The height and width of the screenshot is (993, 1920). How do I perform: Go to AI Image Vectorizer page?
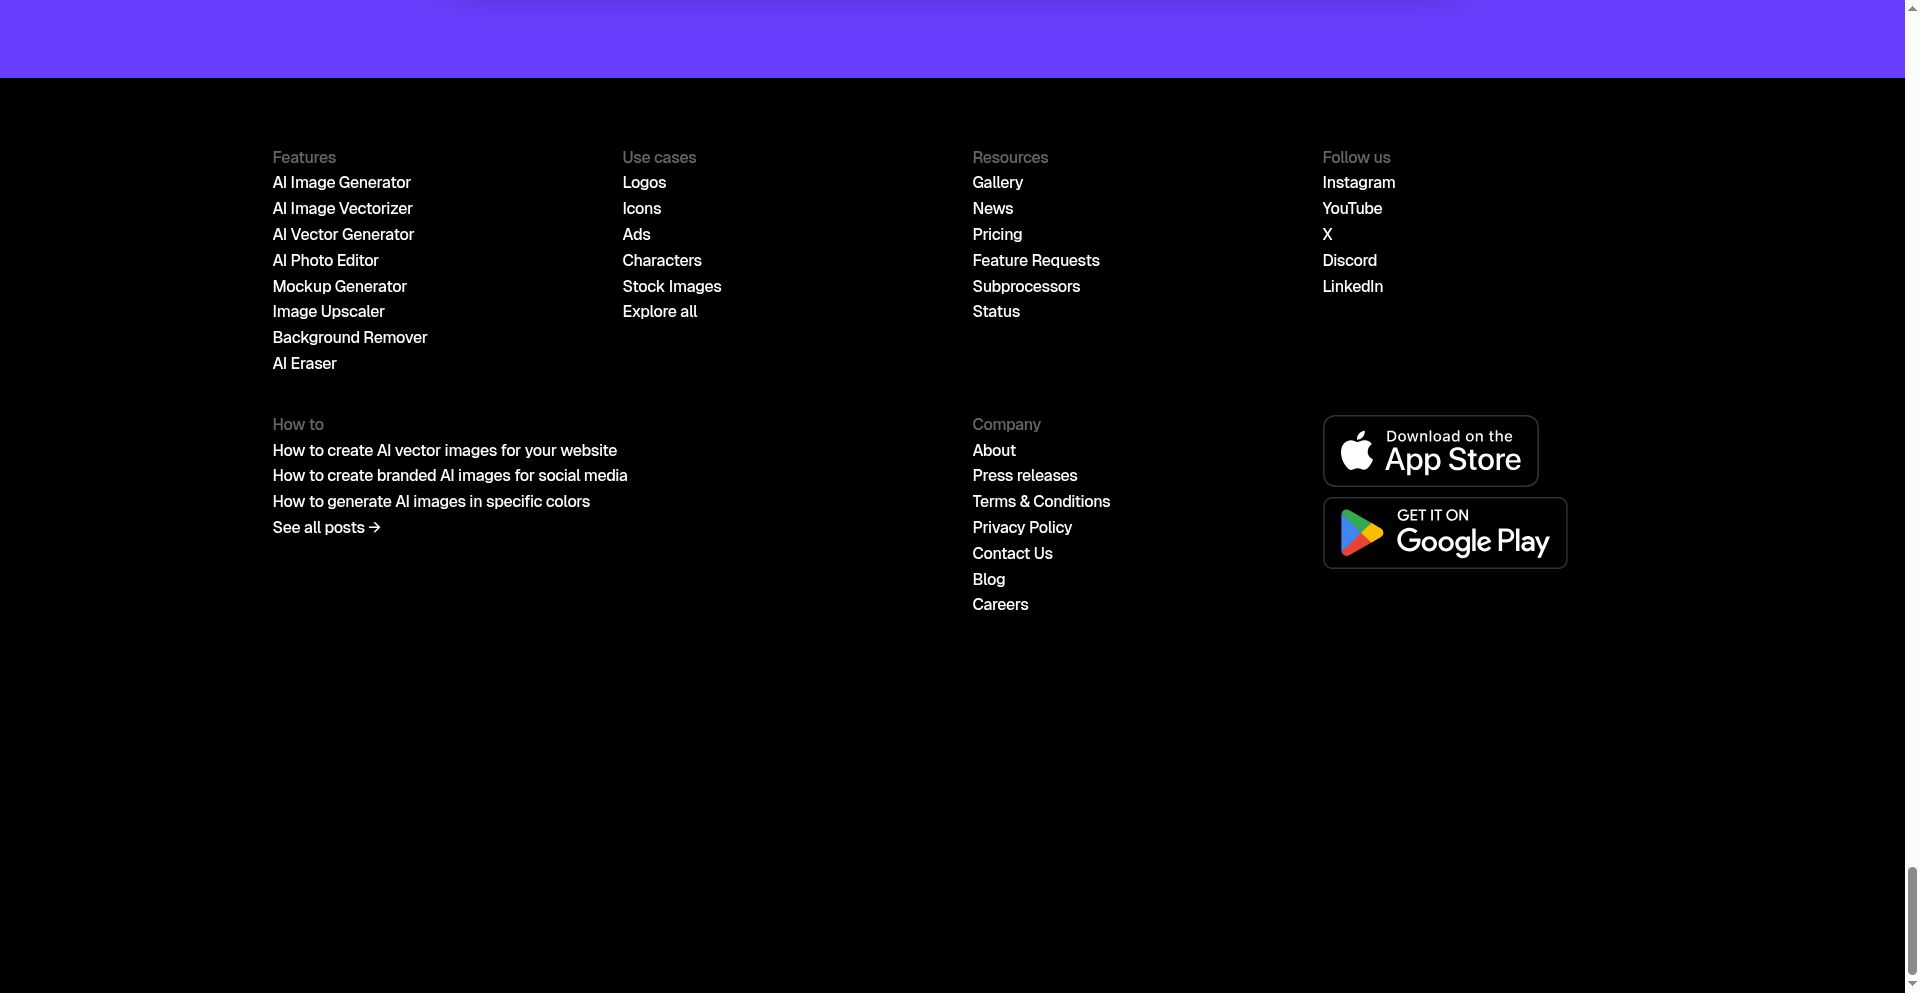342,209
